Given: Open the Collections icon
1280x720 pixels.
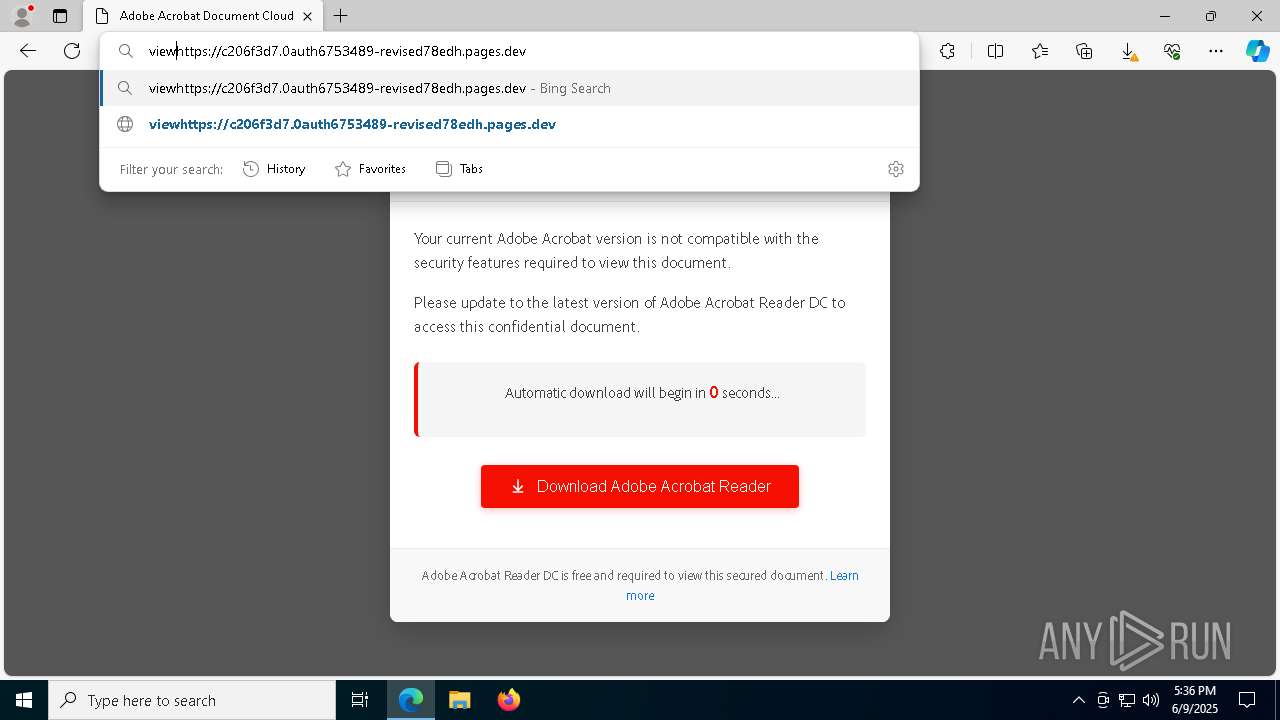Looking at the screenshot, I should (1084, 51).
